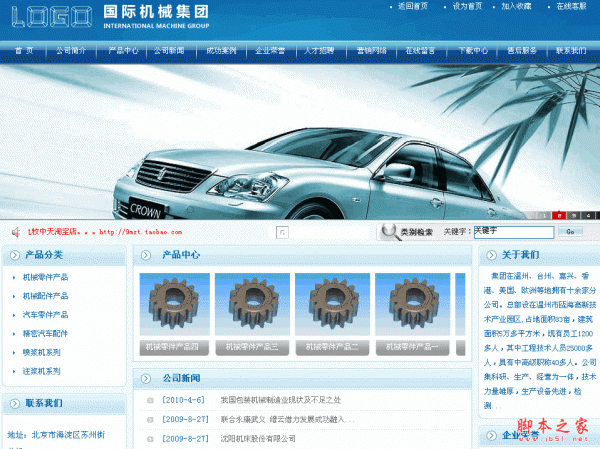Viewport: 600px width, 449px height.
Task: Open 汽车零件产品 category
Action: coord(45,315)
